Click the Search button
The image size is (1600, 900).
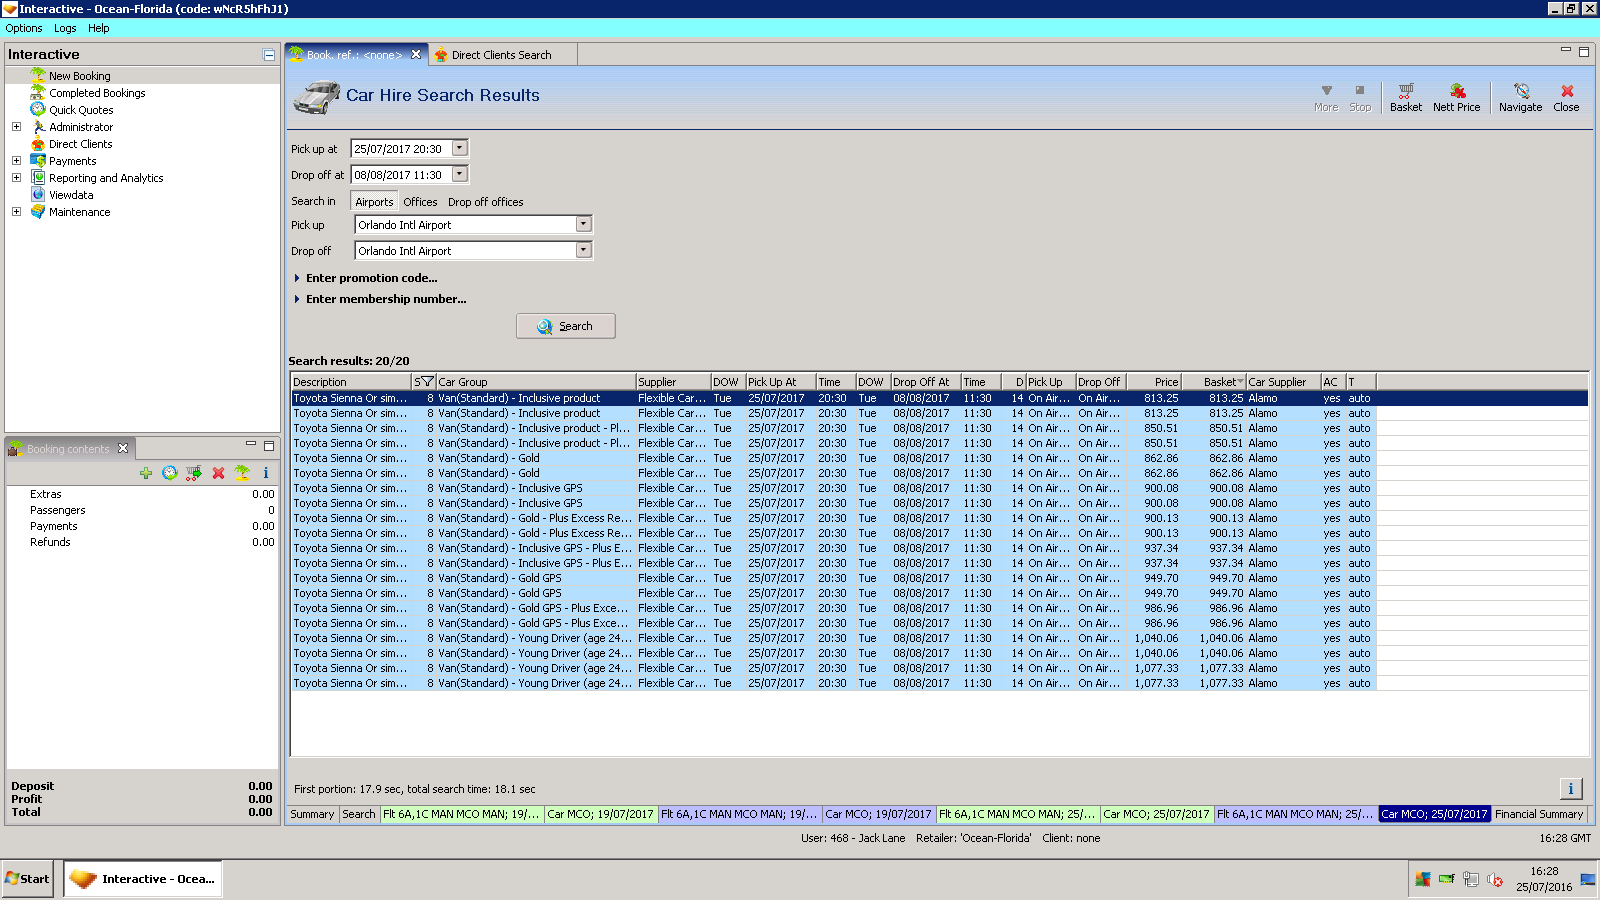565,326
